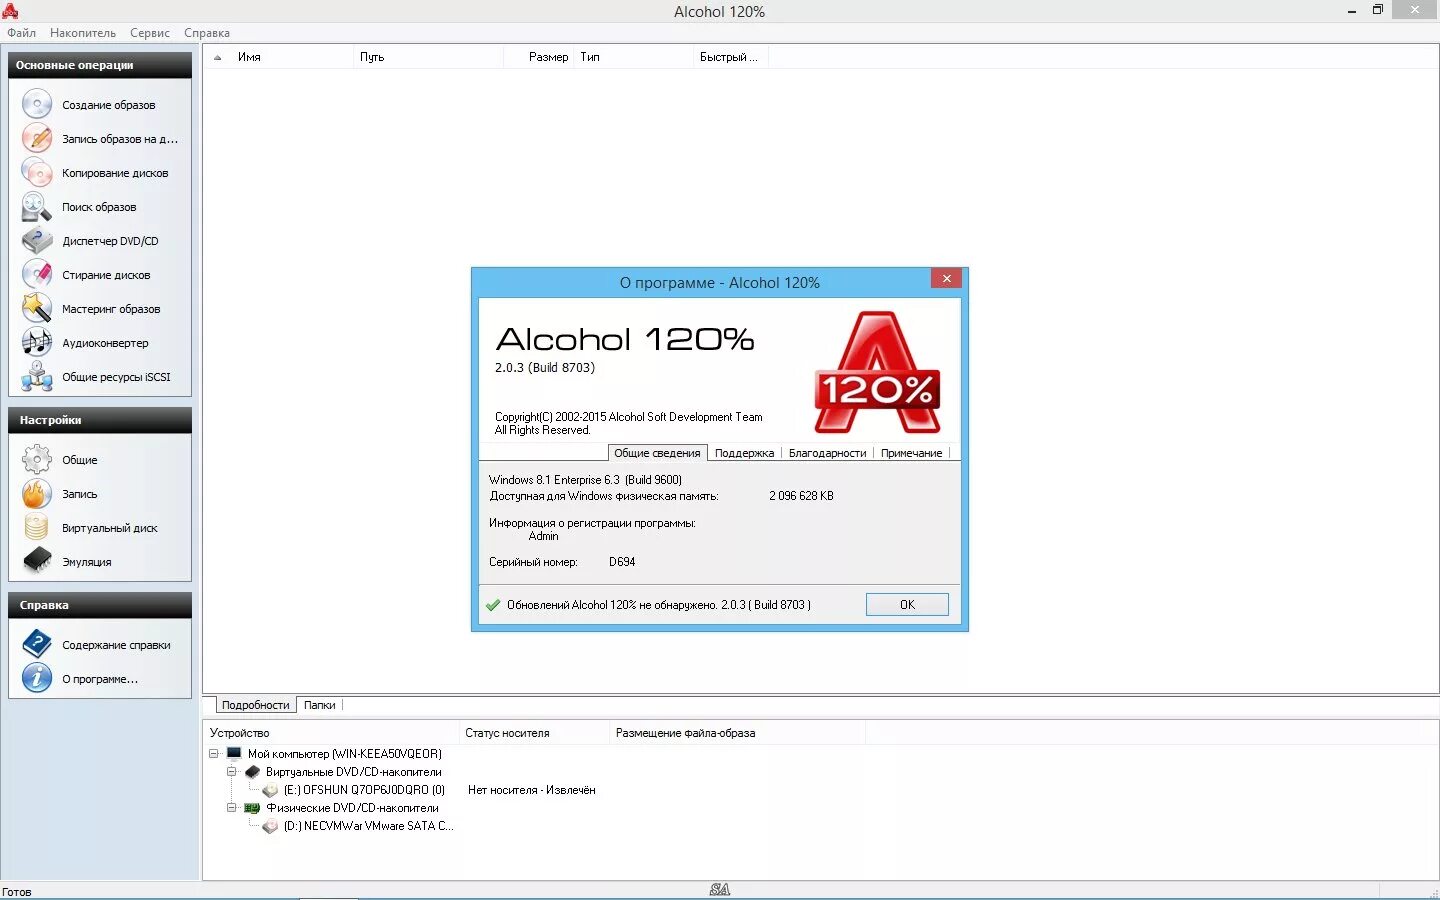Open the Мастеринг образов icon
The height and width of the screenshot is (900, 1440).
pos(37,308)
